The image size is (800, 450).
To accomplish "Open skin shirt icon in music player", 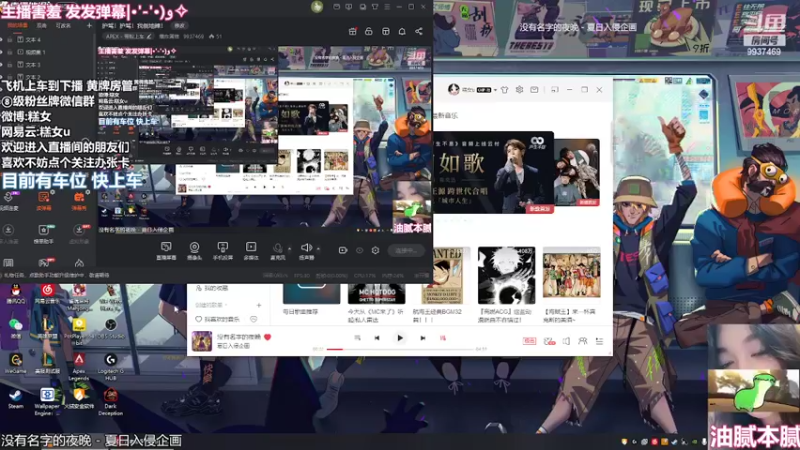I will (x=505, y=90).
